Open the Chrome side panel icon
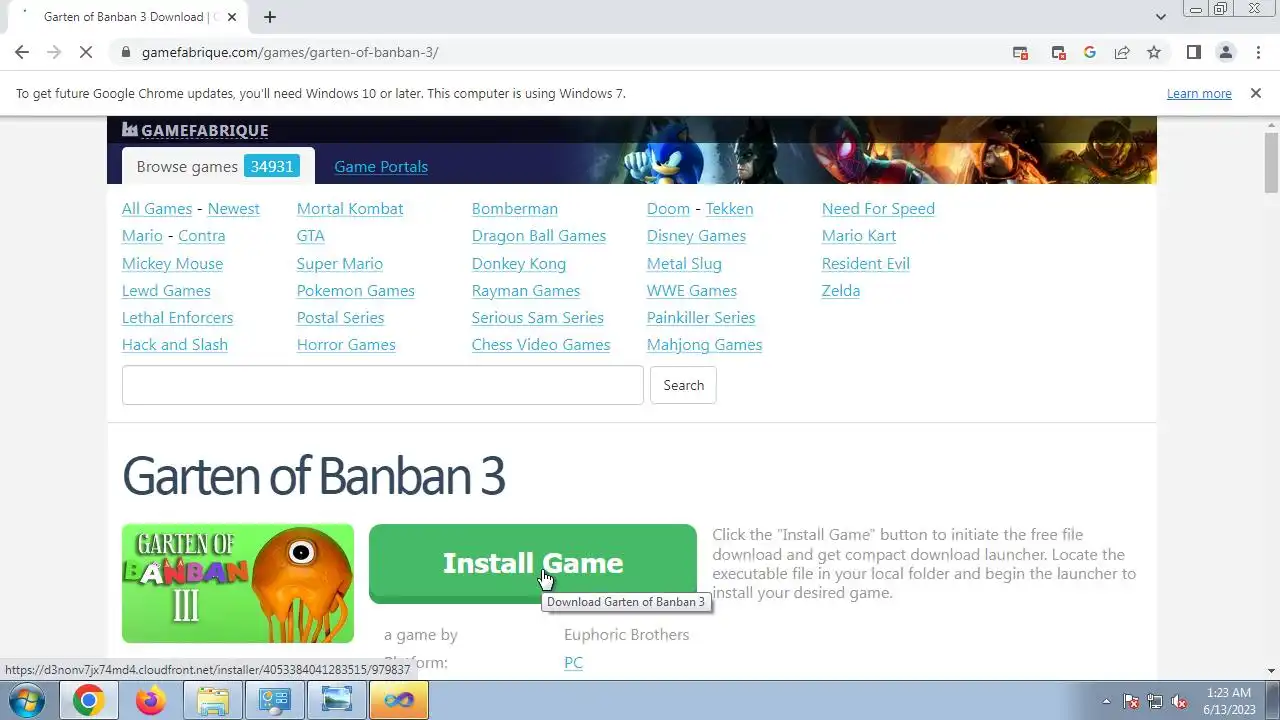1280x720 pixels. [x=1193, y=52]
